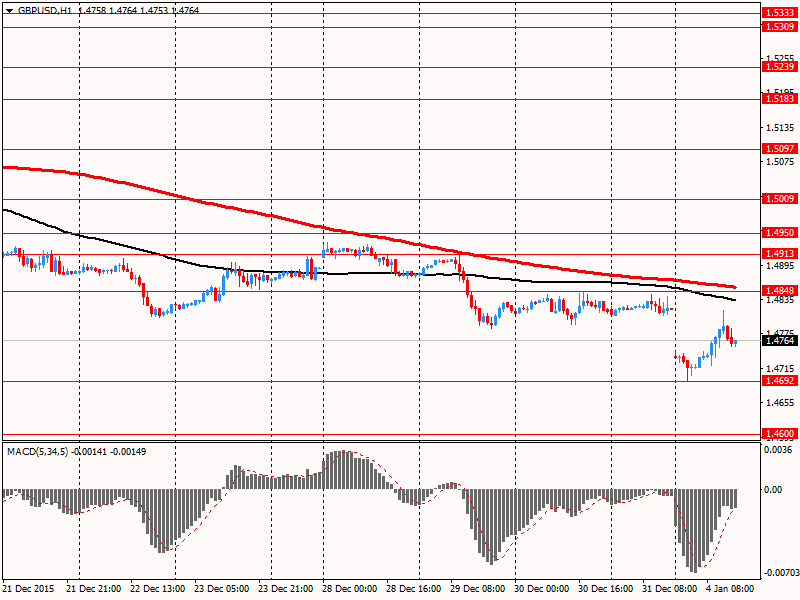Click the 31 Dec 08:00 time label
800x600 pixels.
click(x=669, y=588)
